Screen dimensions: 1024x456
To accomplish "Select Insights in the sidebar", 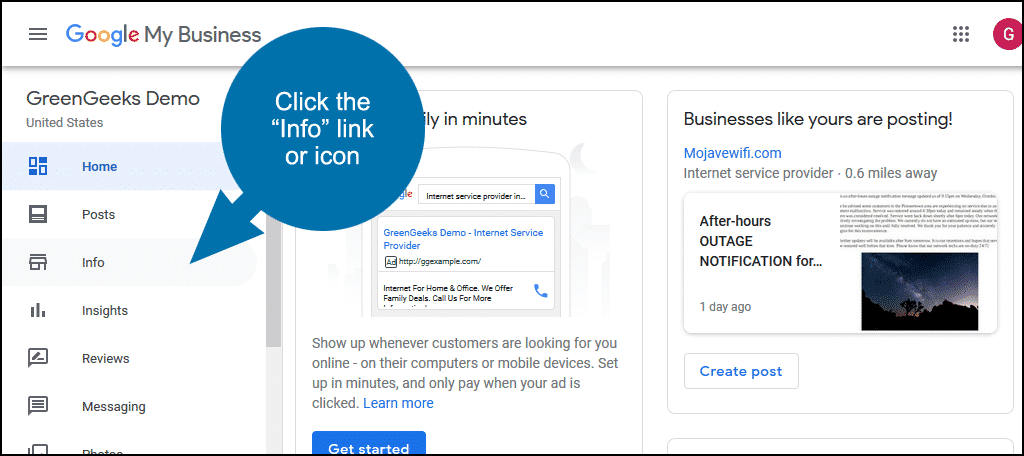I will click(104, 310).
